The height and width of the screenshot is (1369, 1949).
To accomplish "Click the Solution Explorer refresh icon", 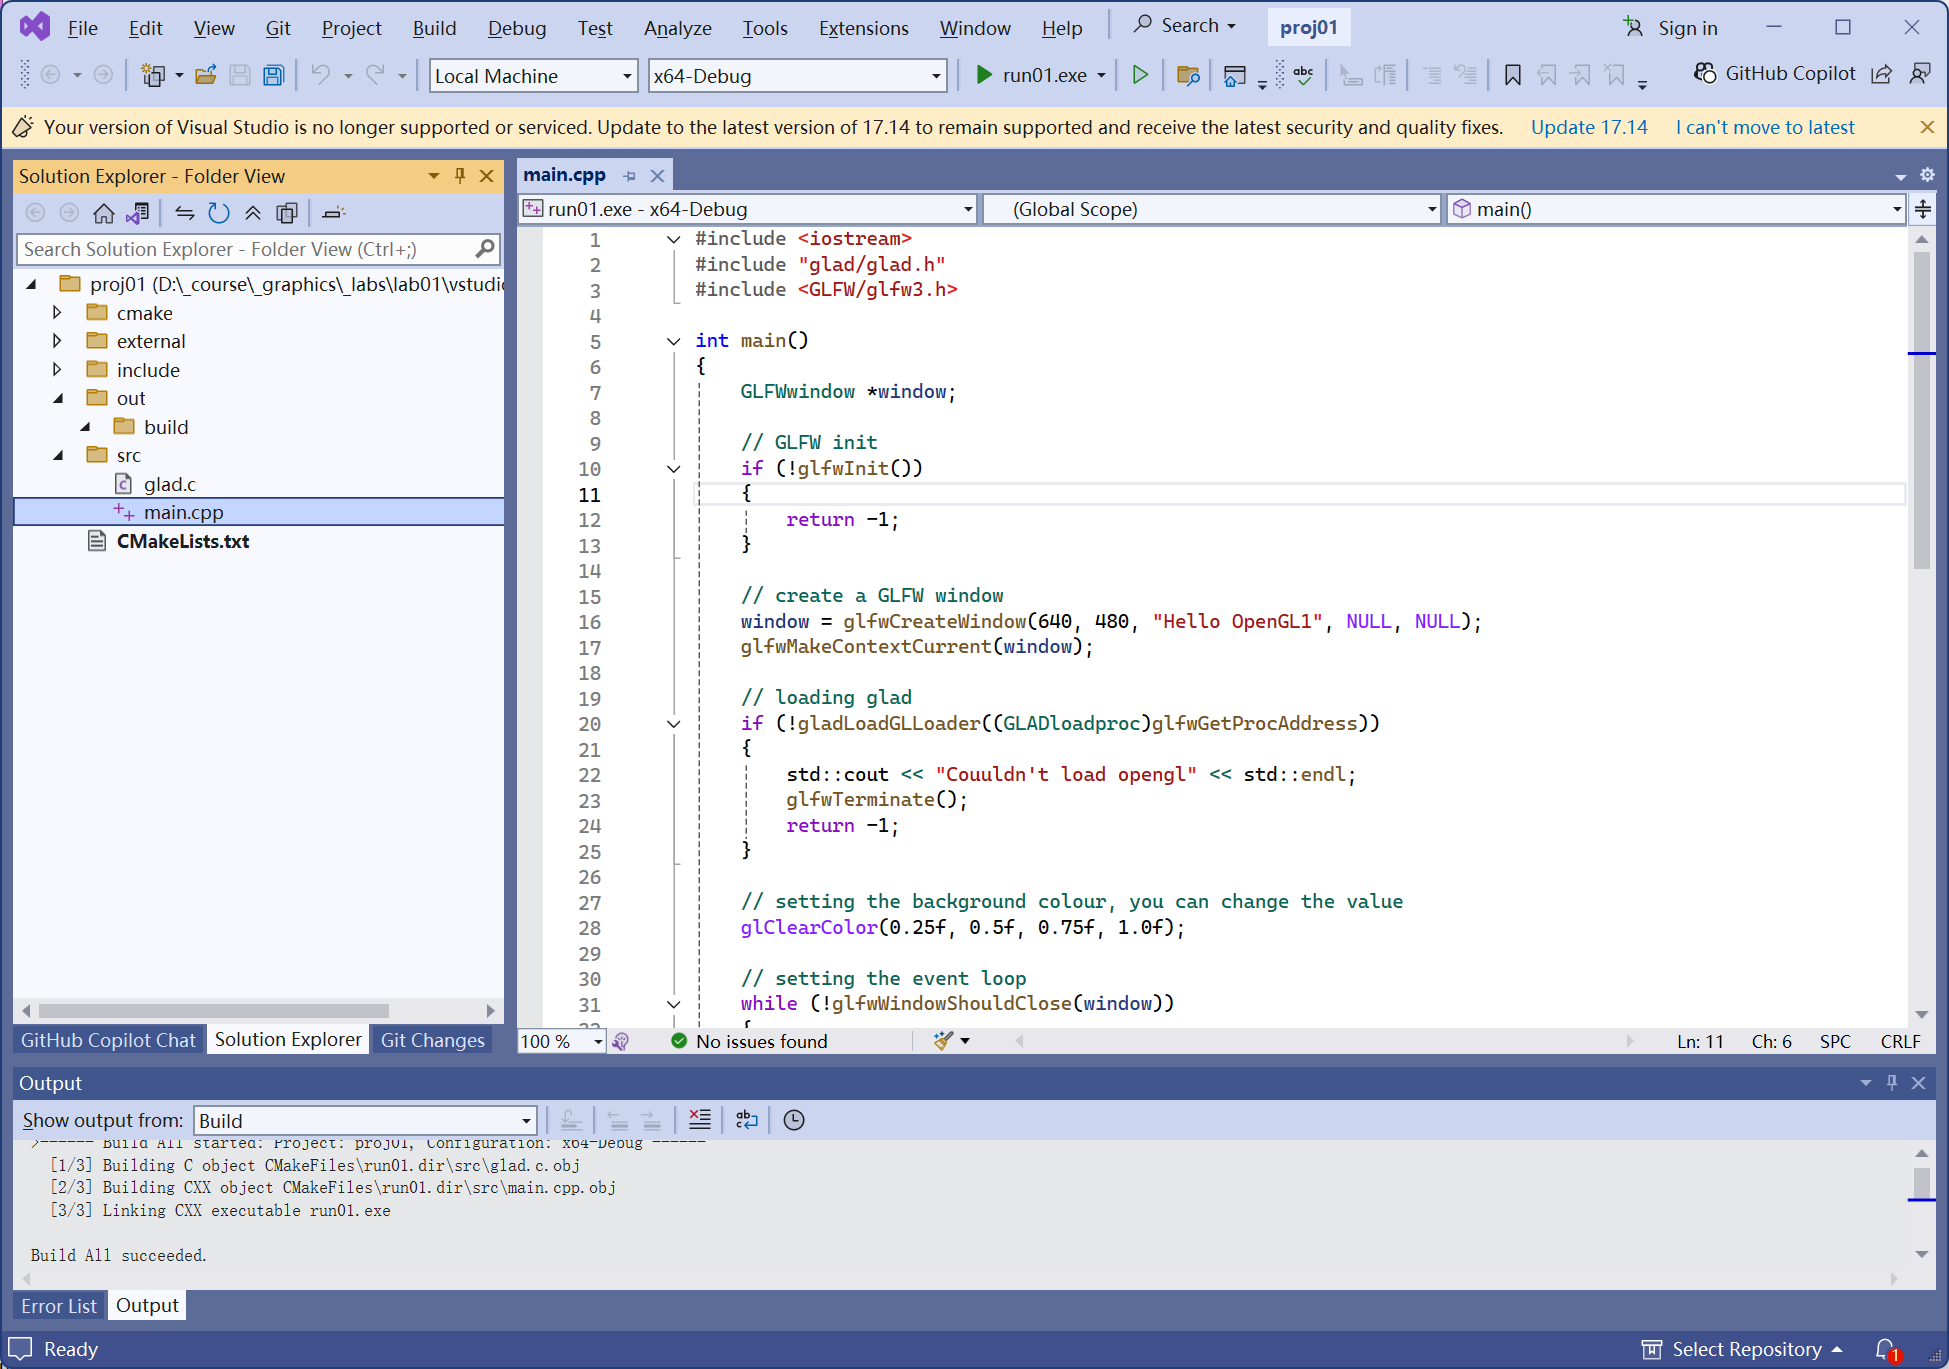I will coord(219,212).
